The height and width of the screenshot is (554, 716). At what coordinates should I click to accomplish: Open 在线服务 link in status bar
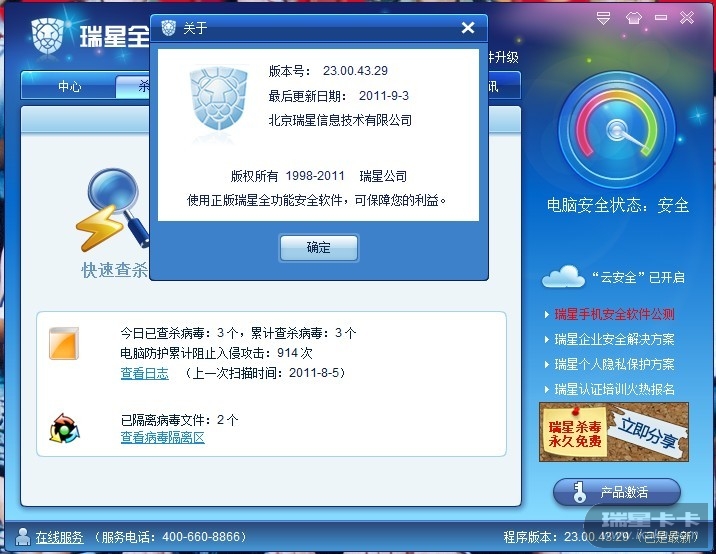(59, 537)
